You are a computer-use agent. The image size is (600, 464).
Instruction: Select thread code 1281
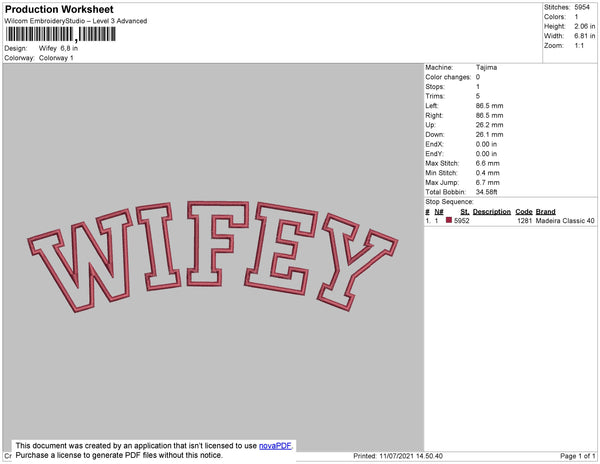[x=525, y=221]
